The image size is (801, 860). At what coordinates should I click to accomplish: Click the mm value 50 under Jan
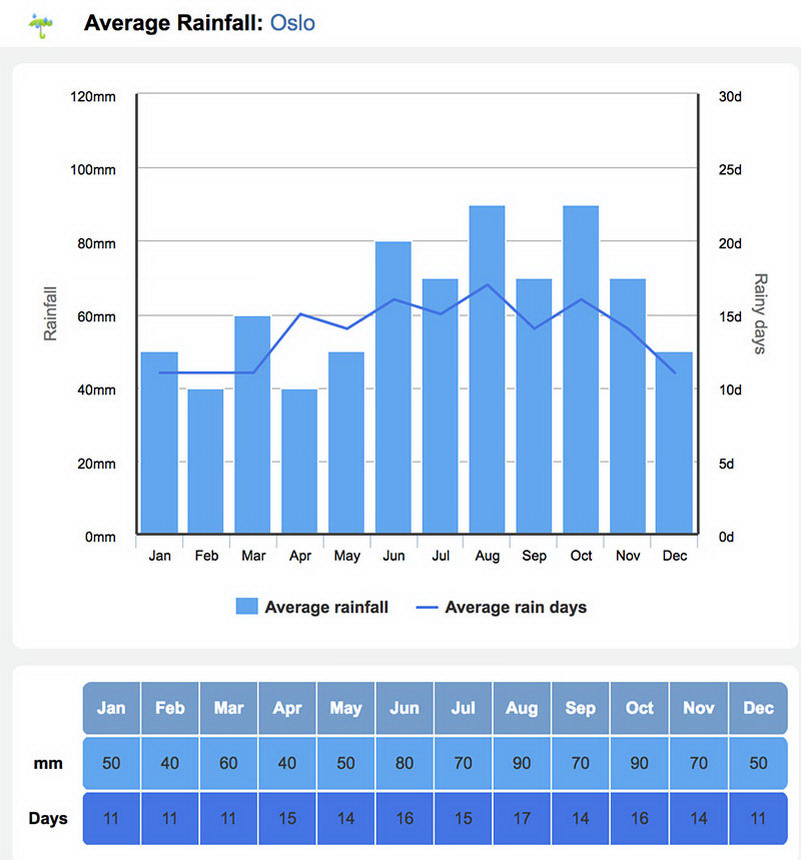click(111, 763)
